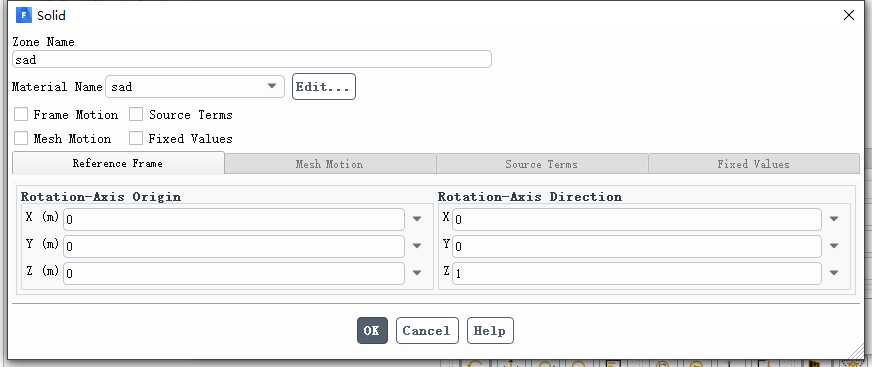Tick the Fixed Values checkbox
The height and width of the screenshot is (367, 872).
coord(136,138)
